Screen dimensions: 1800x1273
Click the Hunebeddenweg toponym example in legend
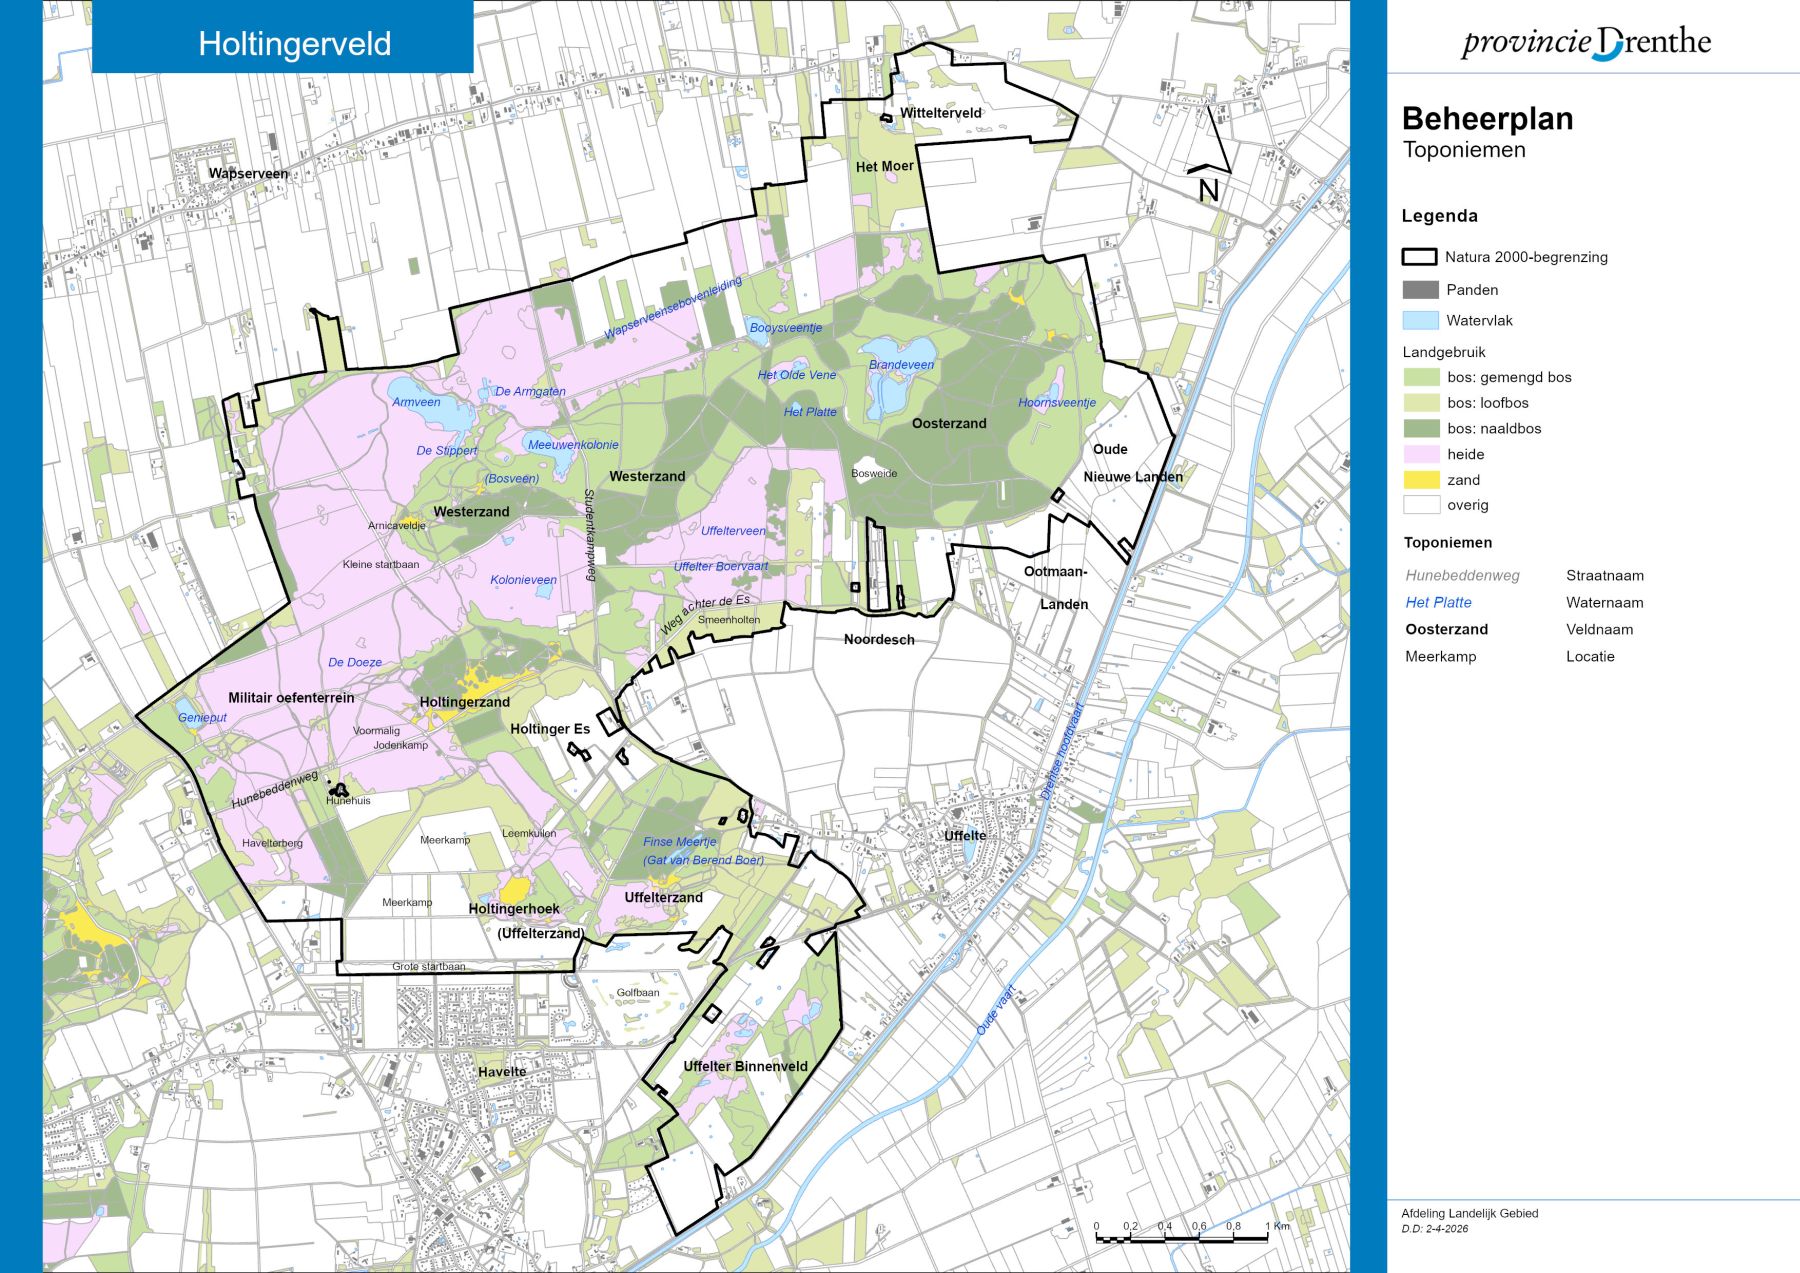click(x=1462, y=576)
